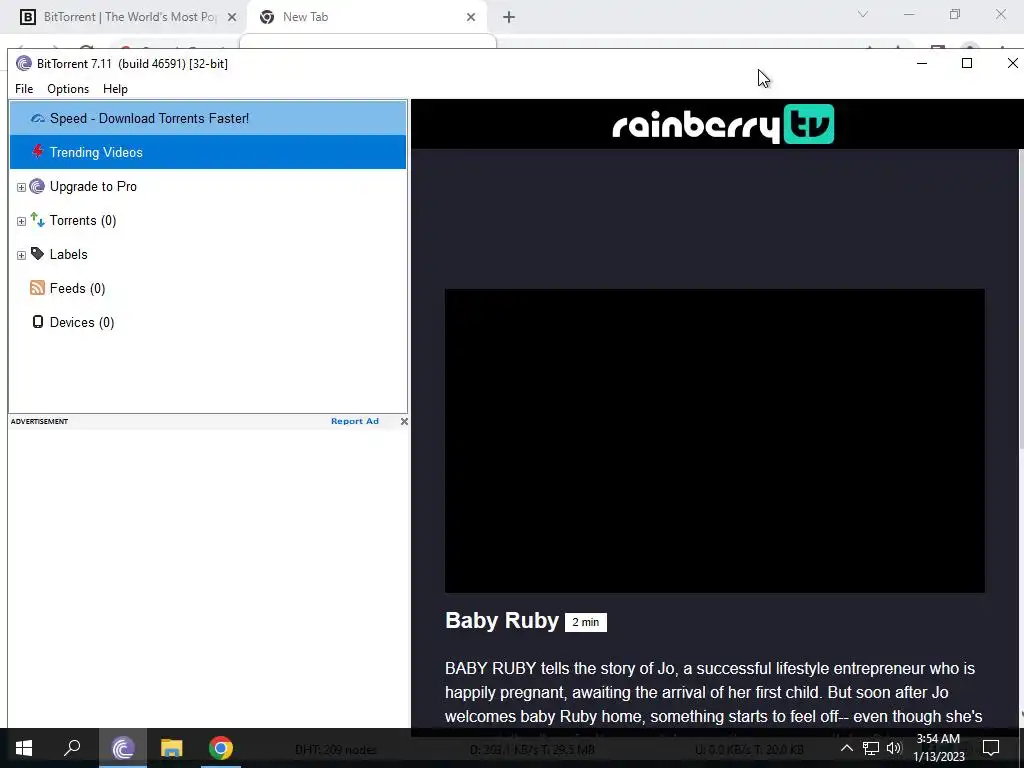Viewport: 1024px width, 768px height.
Task: Show hidden system tray icons
Action: tap(846, 748)
